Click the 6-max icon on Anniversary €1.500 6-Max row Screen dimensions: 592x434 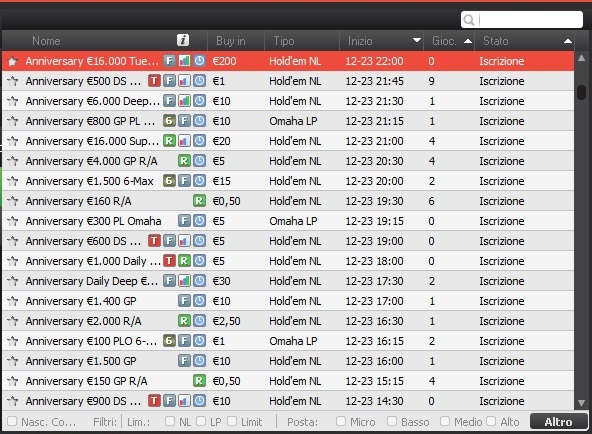pyautogui.click(x=169, y=181)
